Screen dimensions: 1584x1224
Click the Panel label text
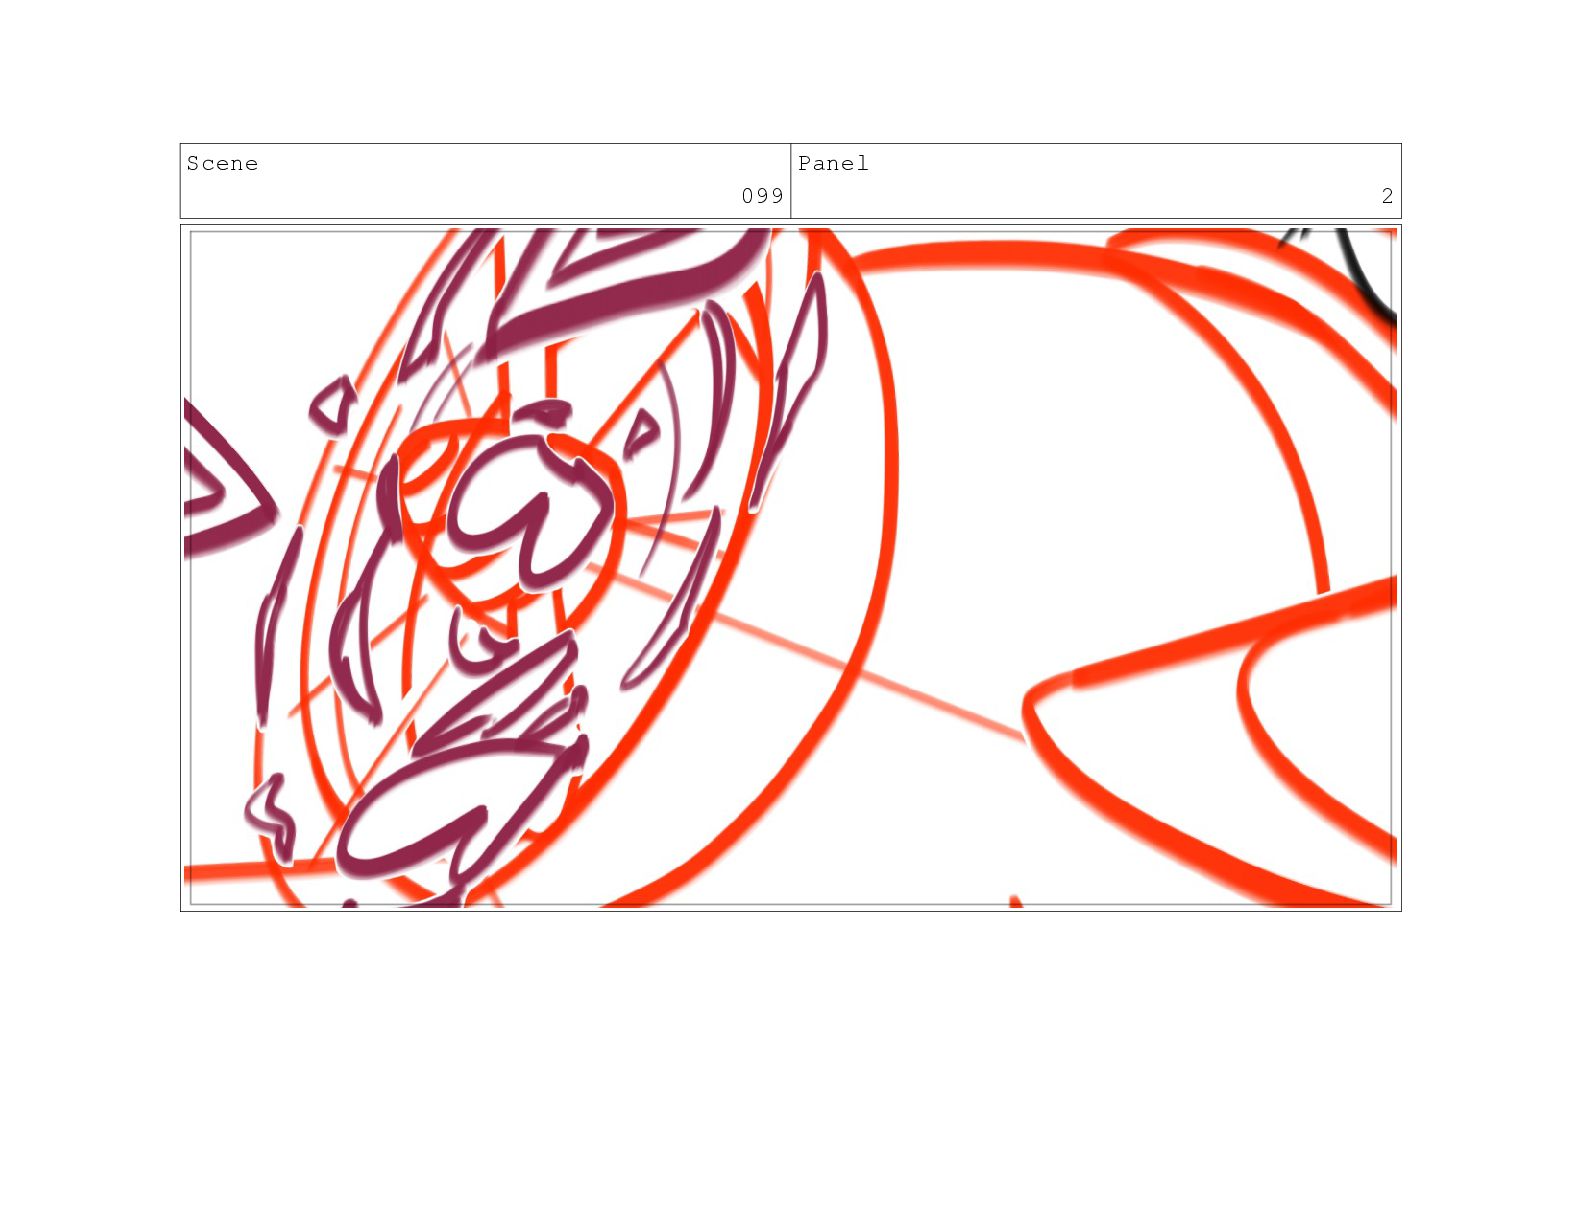(x=833, y=164)
